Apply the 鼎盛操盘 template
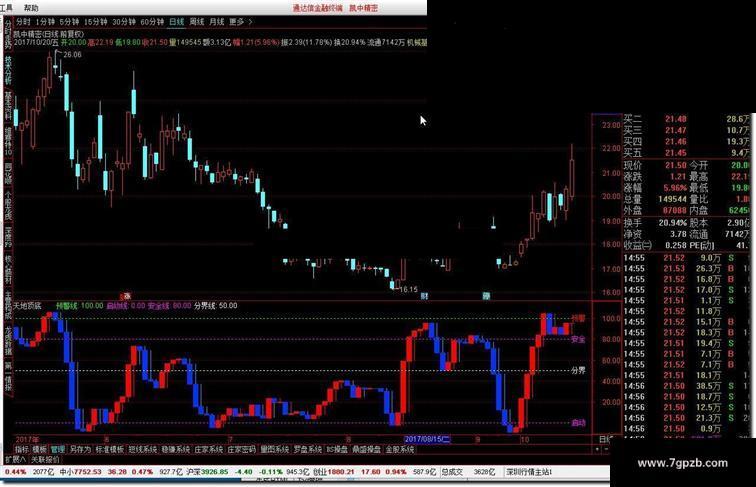756x487 pixels. pos(366,449)
